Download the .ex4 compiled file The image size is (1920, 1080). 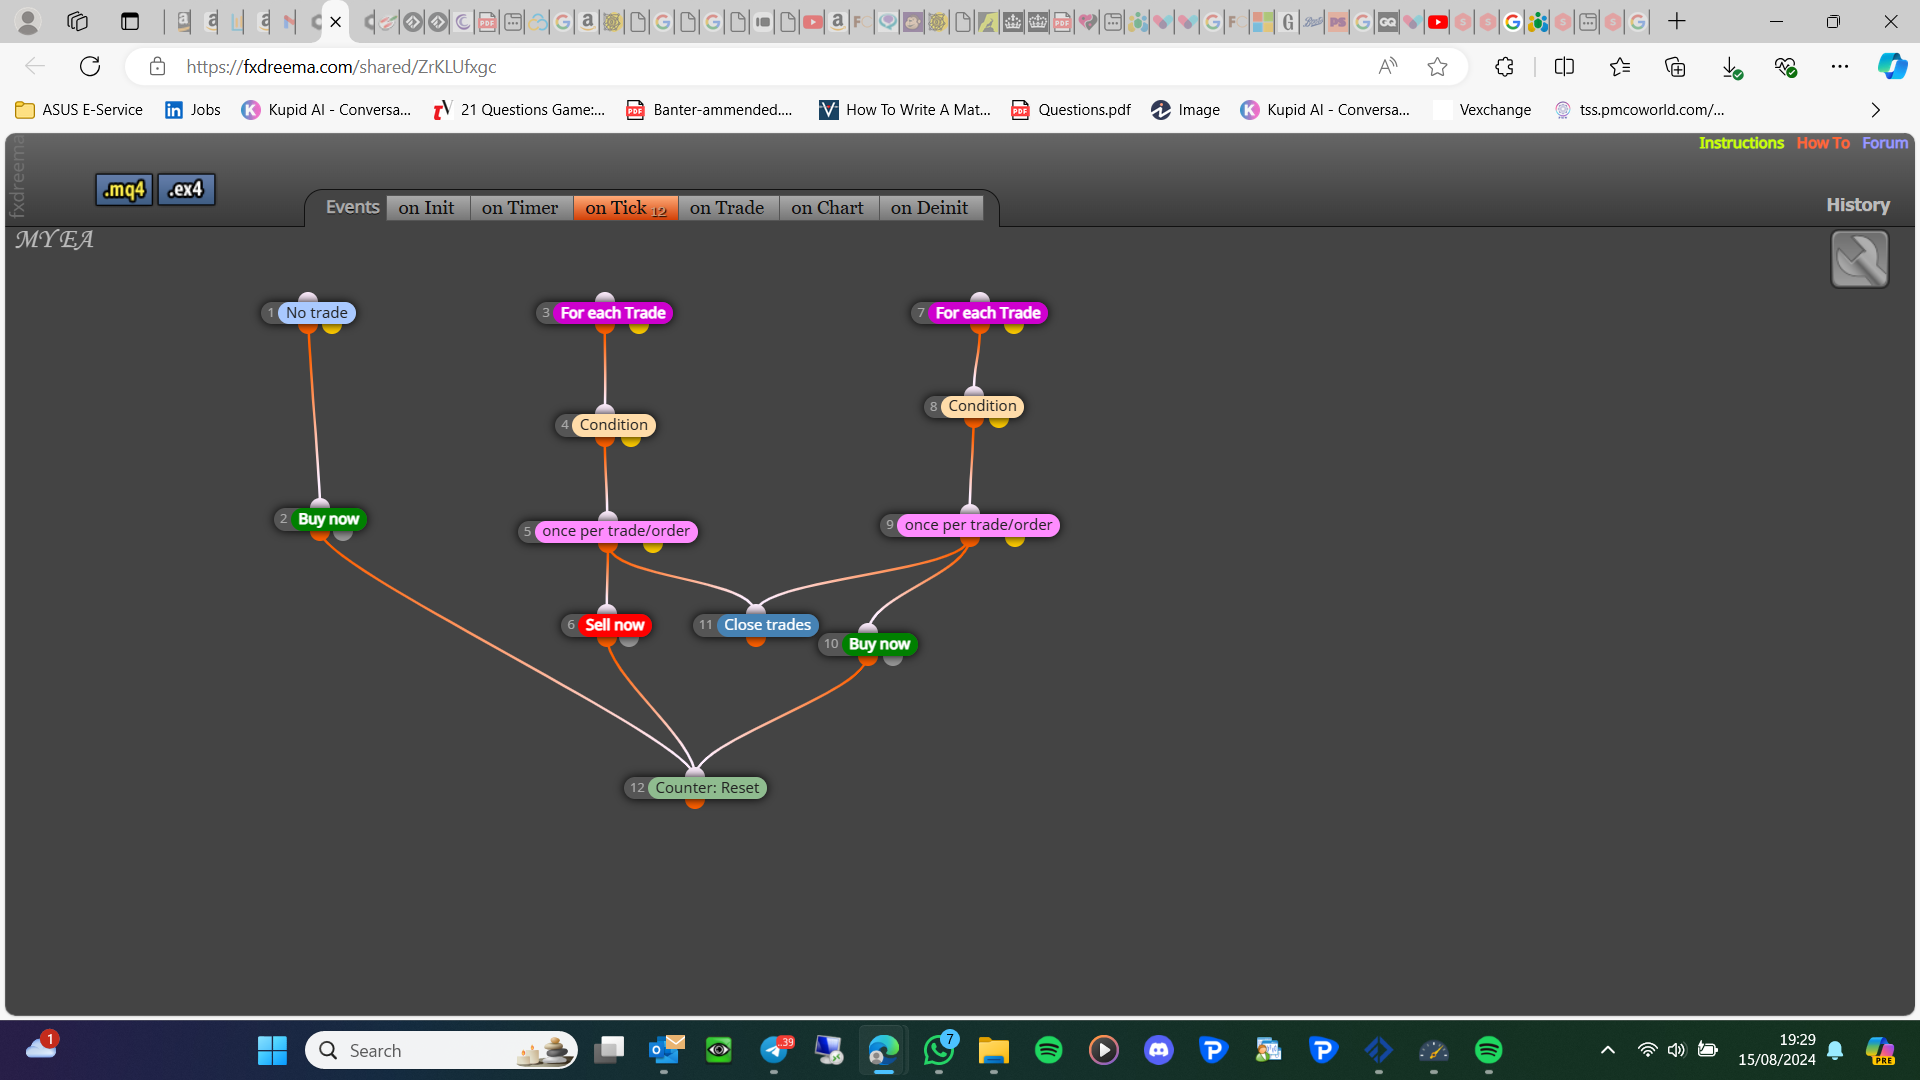pos(186,189)
